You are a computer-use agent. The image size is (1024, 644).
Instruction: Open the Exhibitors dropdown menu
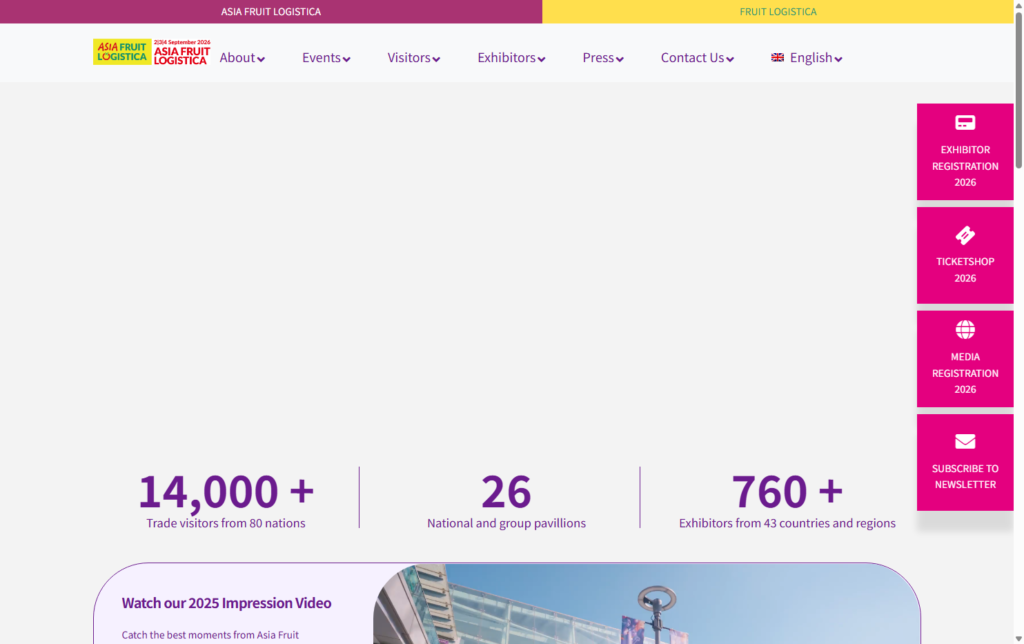(x=511, y=58)
